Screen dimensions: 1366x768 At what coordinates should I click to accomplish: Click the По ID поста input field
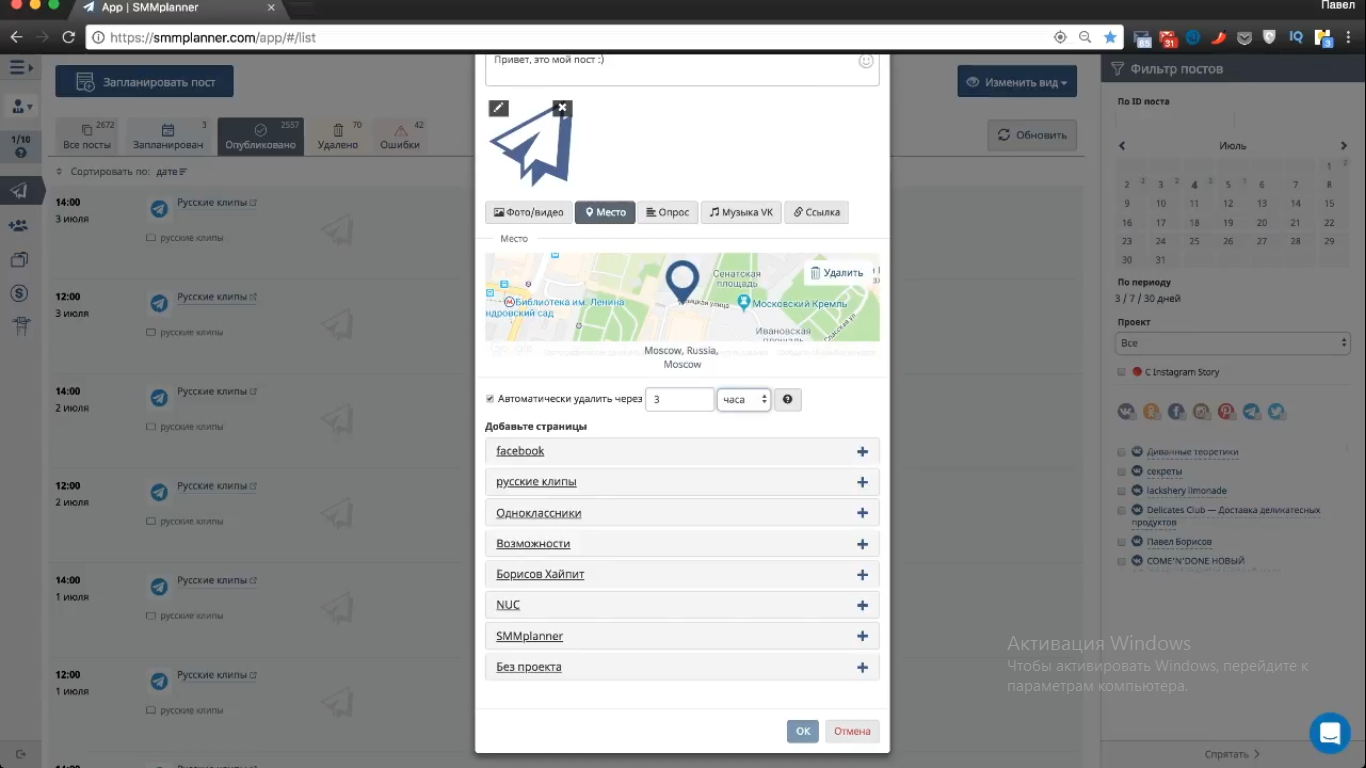(x=1176, y=119)
